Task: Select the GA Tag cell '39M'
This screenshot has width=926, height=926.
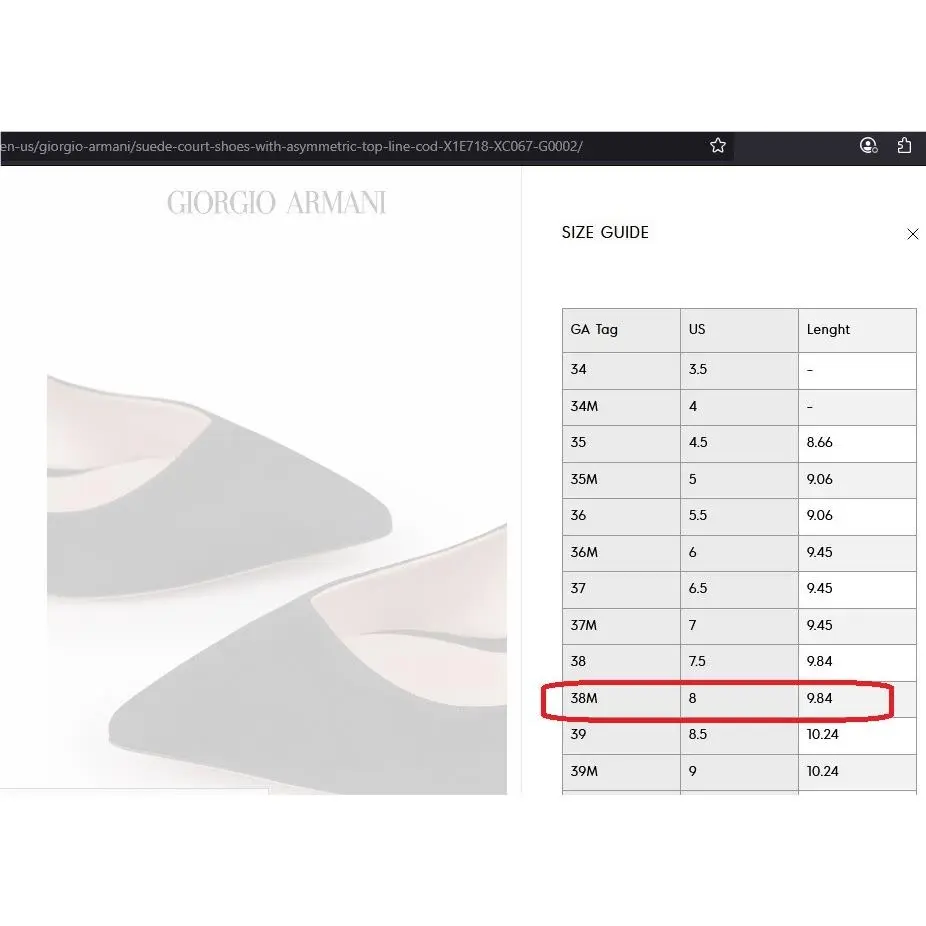Action: coord(621,772)
